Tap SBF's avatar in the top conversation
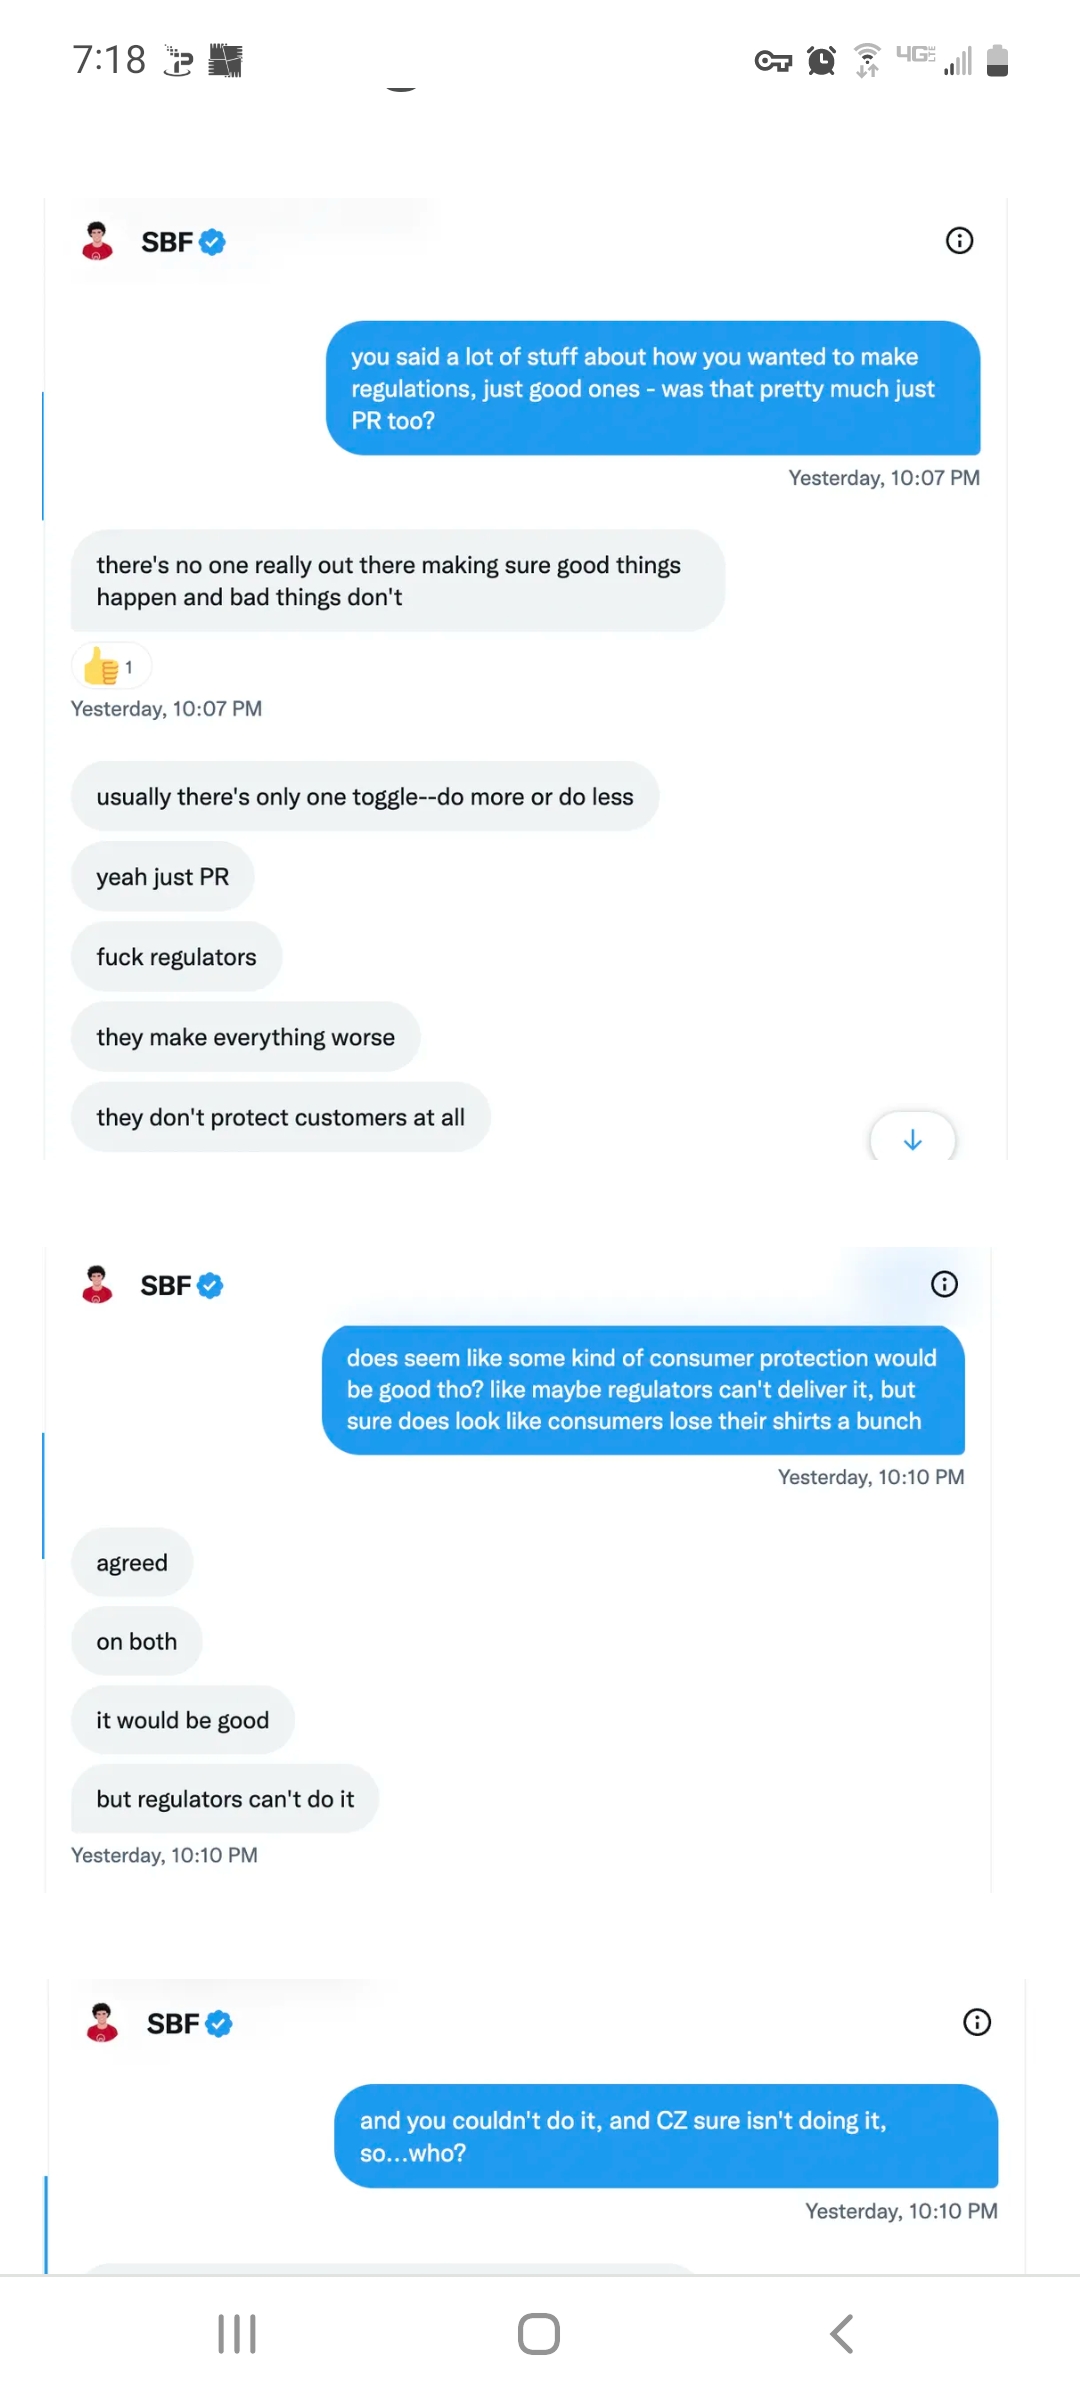Viewport: 1080px width, 2400px height. [97, 241]
